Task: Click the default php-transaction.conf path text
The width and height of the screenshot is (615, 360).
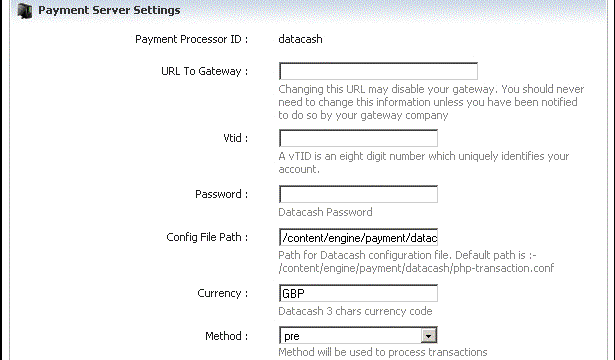Action: (416, 268)
